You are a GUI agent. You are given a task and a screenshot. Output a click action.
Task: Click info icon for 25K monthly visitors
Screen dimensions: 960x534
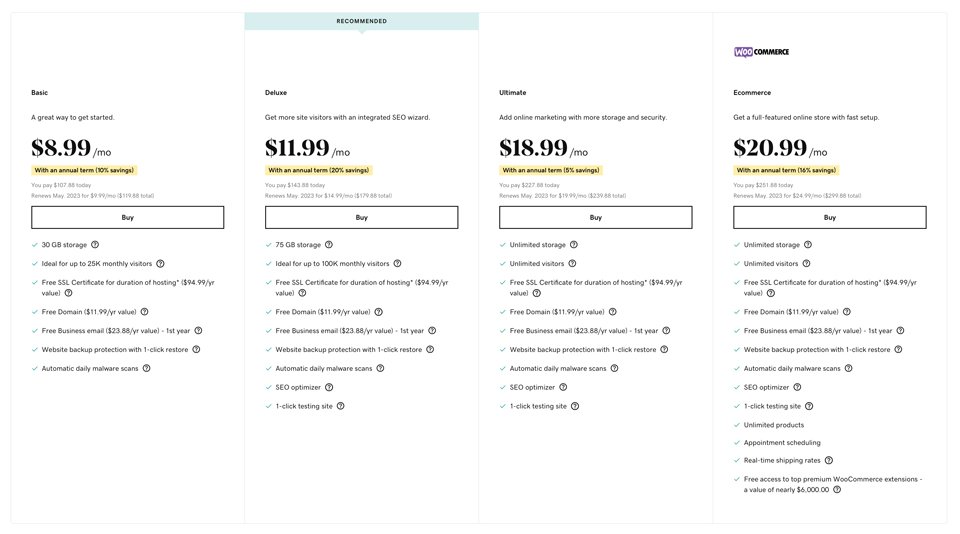(160, 263)
